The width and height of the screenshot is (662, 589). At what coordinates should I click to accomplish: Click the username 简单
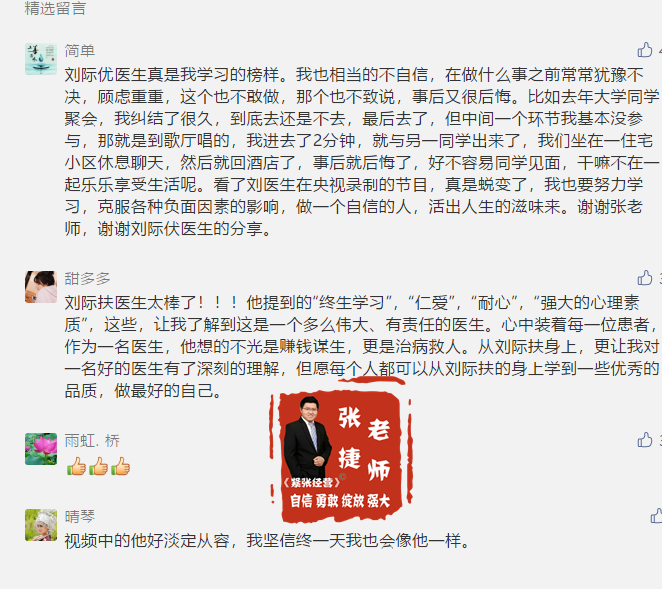(x=80, y=51)
